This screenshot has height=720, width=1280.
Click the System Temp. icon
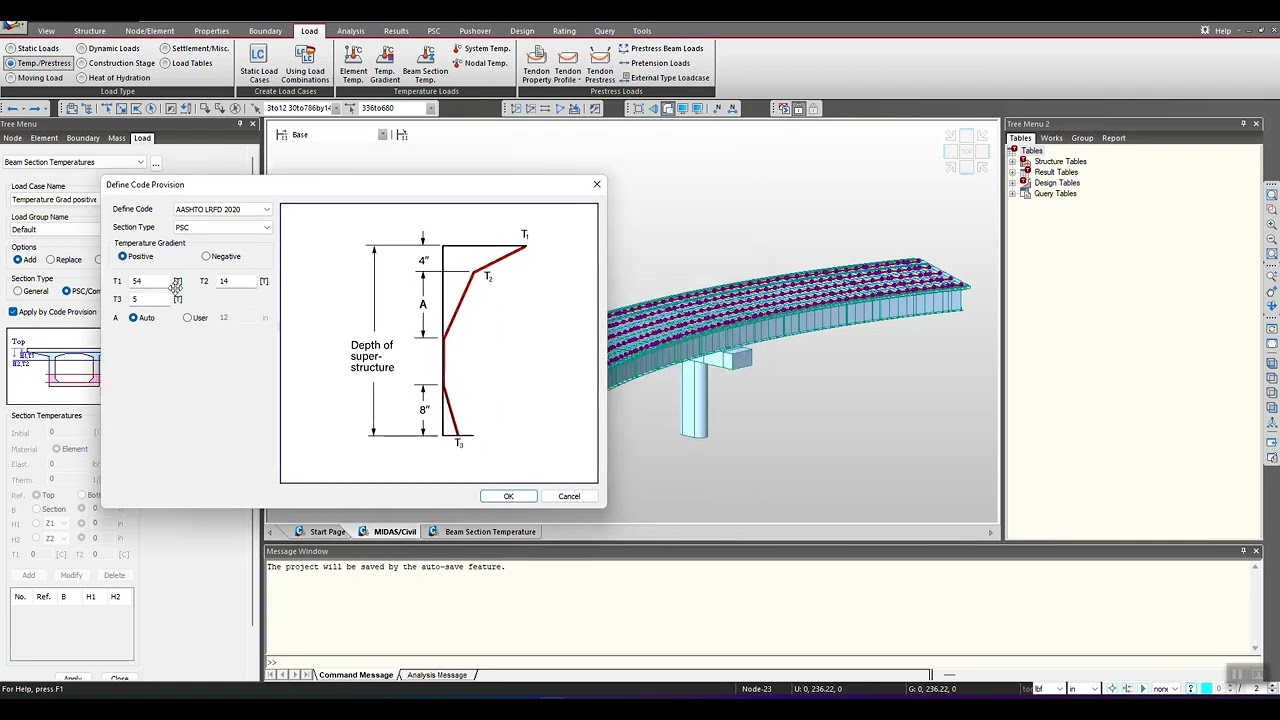coord(482,48)
